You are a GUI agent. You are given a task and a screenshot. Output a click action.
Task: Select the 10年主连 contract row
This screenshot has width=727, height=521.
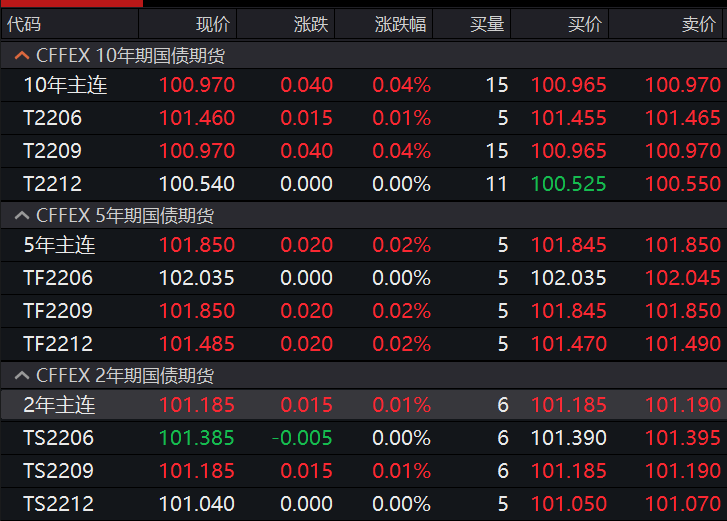pyautogui.click(x=65, y=86)
